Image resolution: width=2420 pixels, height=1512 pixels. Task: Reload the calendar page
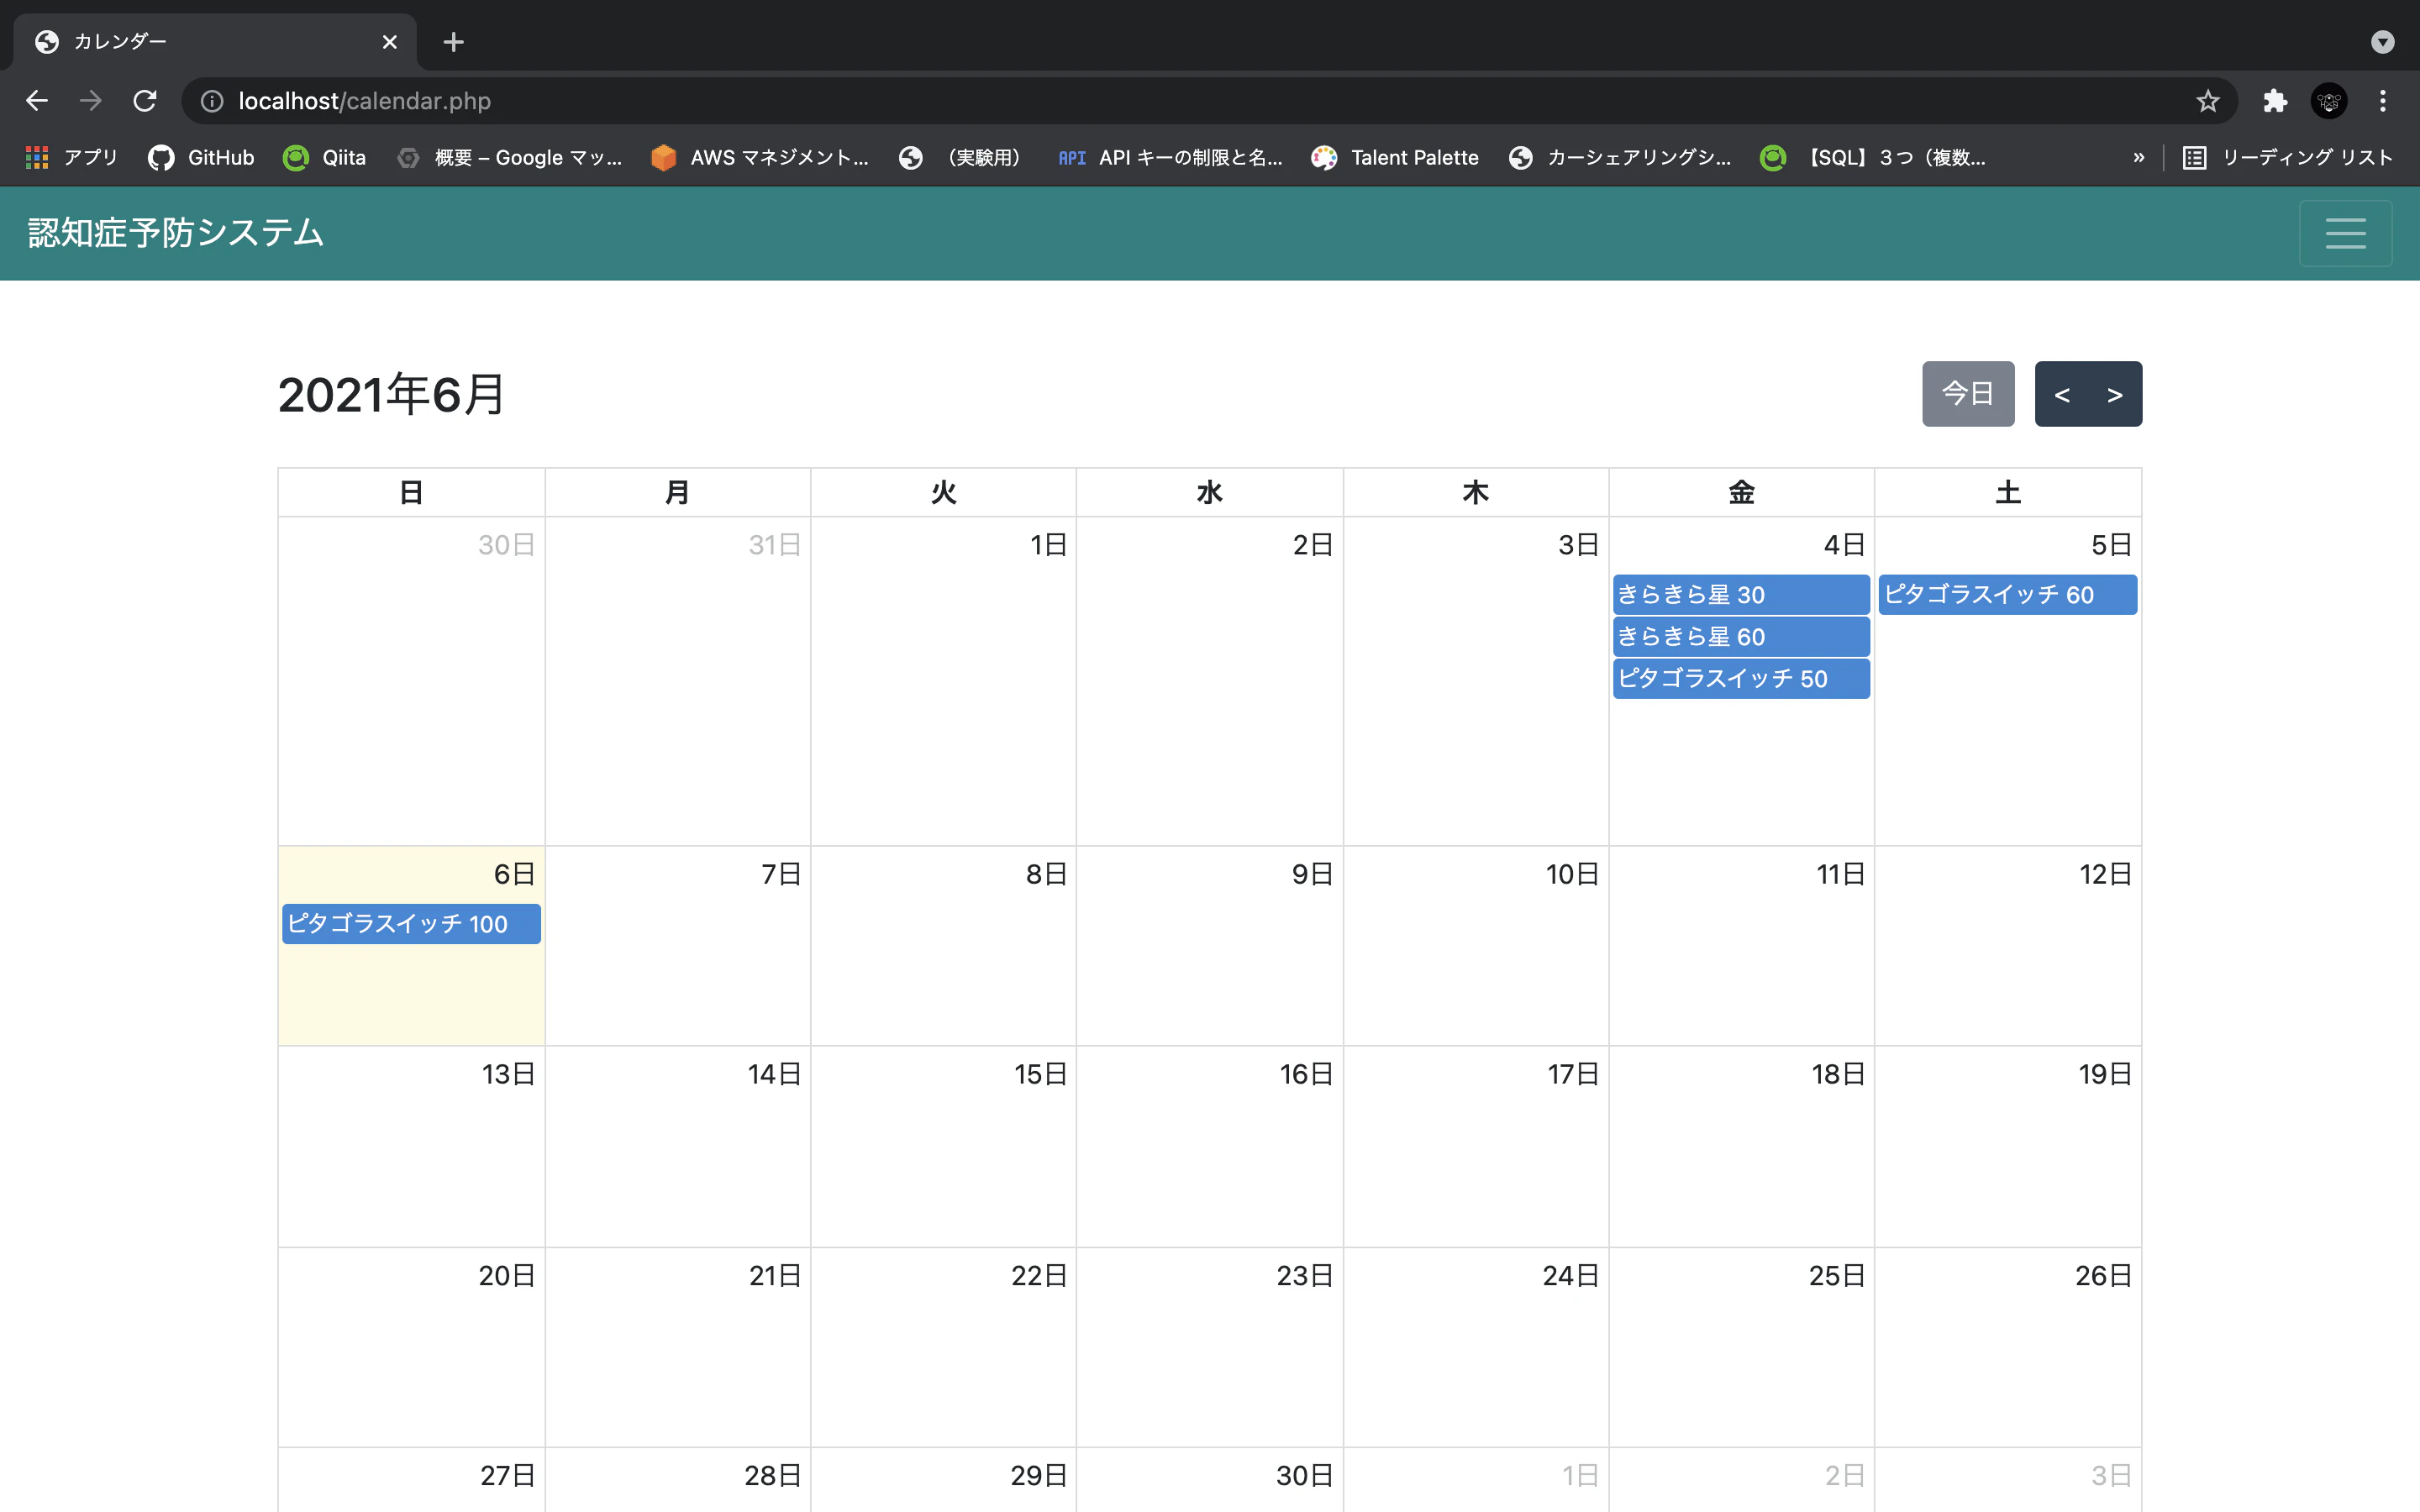145,101
